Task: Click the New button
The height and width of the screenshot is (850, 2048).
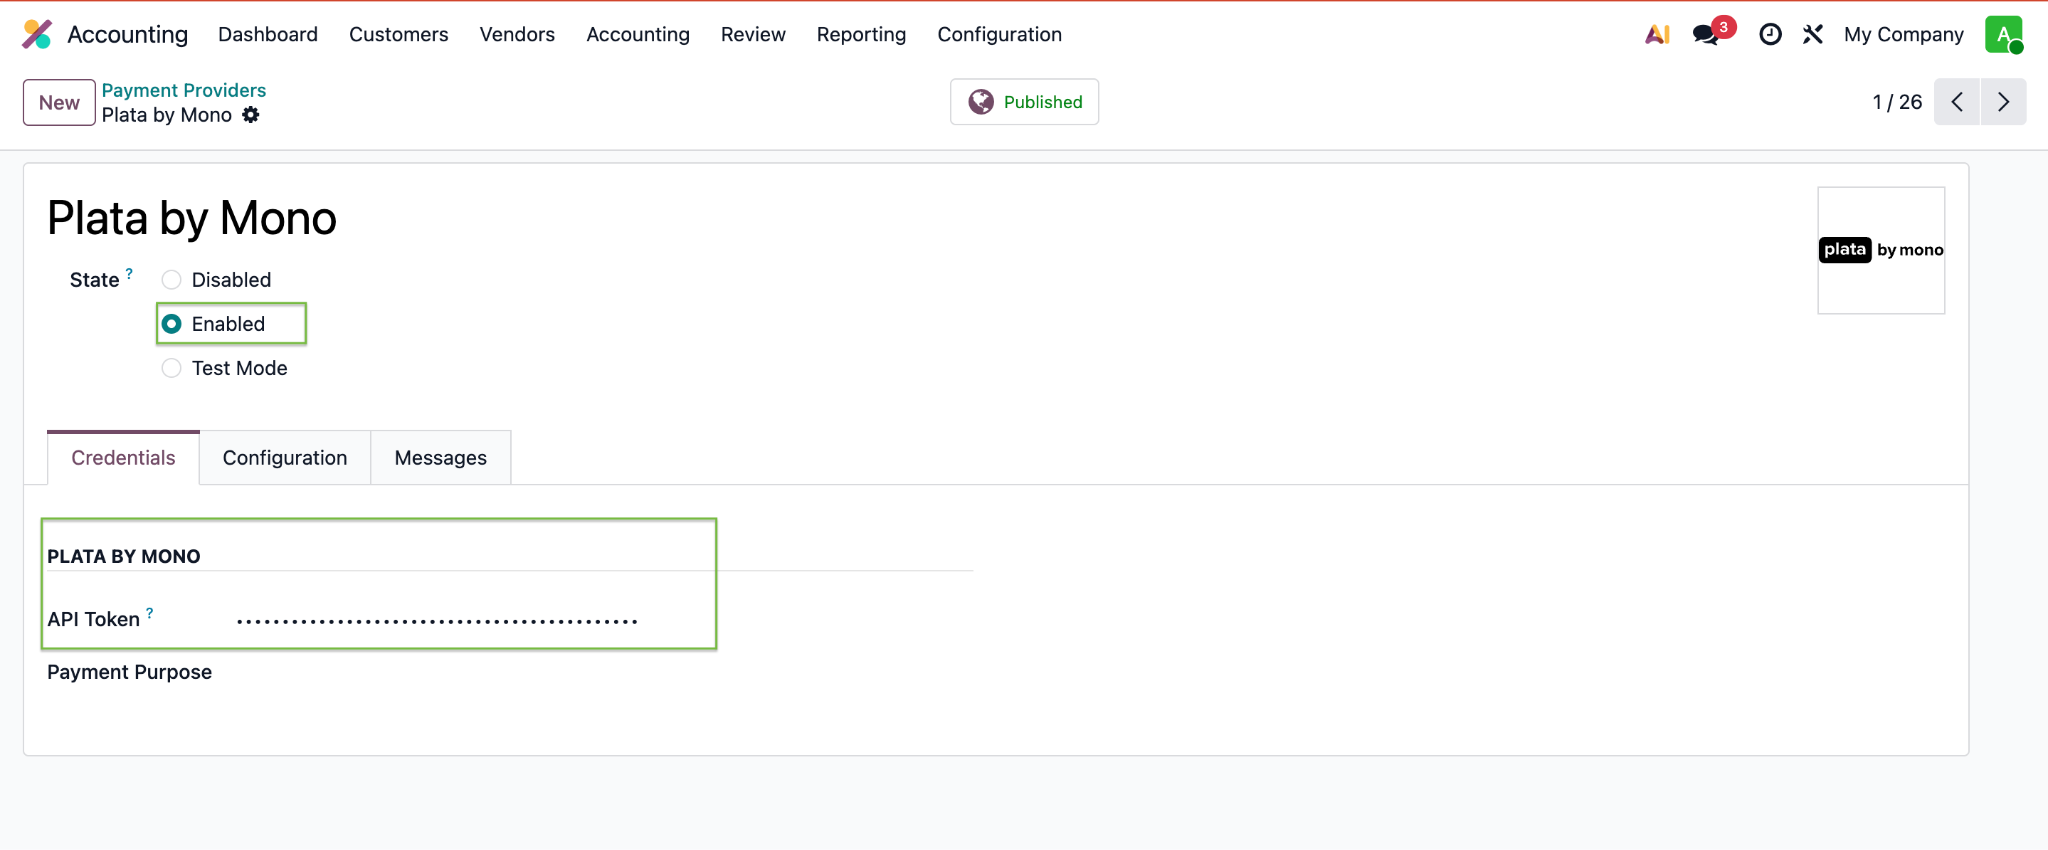Action: [59, 102]
